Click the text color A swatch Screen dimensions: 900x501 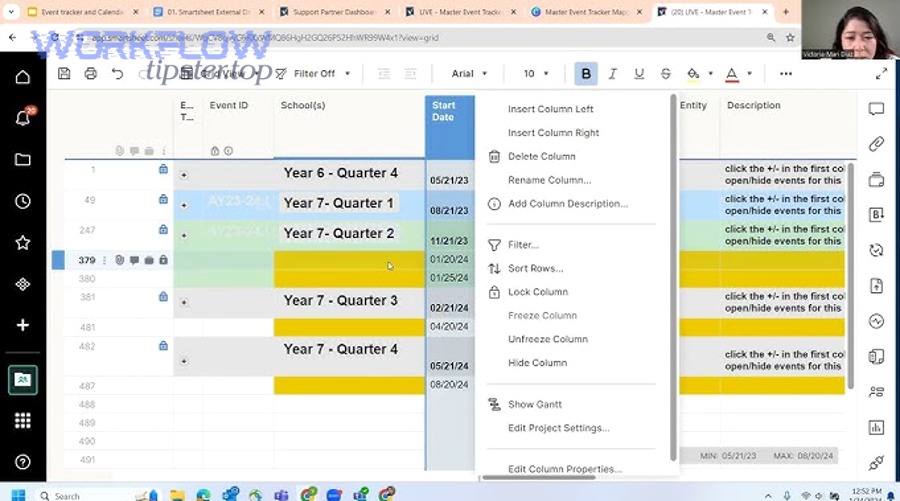pos(732,73)
